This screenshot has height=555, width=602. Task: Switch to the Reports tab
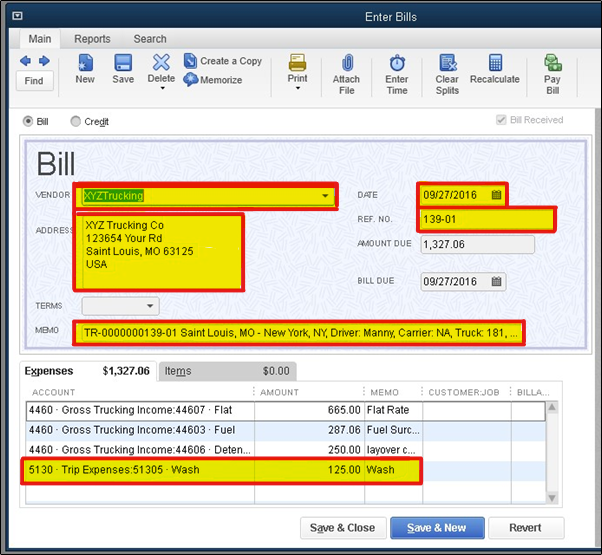pyautogui.click(x=92, y=39)
